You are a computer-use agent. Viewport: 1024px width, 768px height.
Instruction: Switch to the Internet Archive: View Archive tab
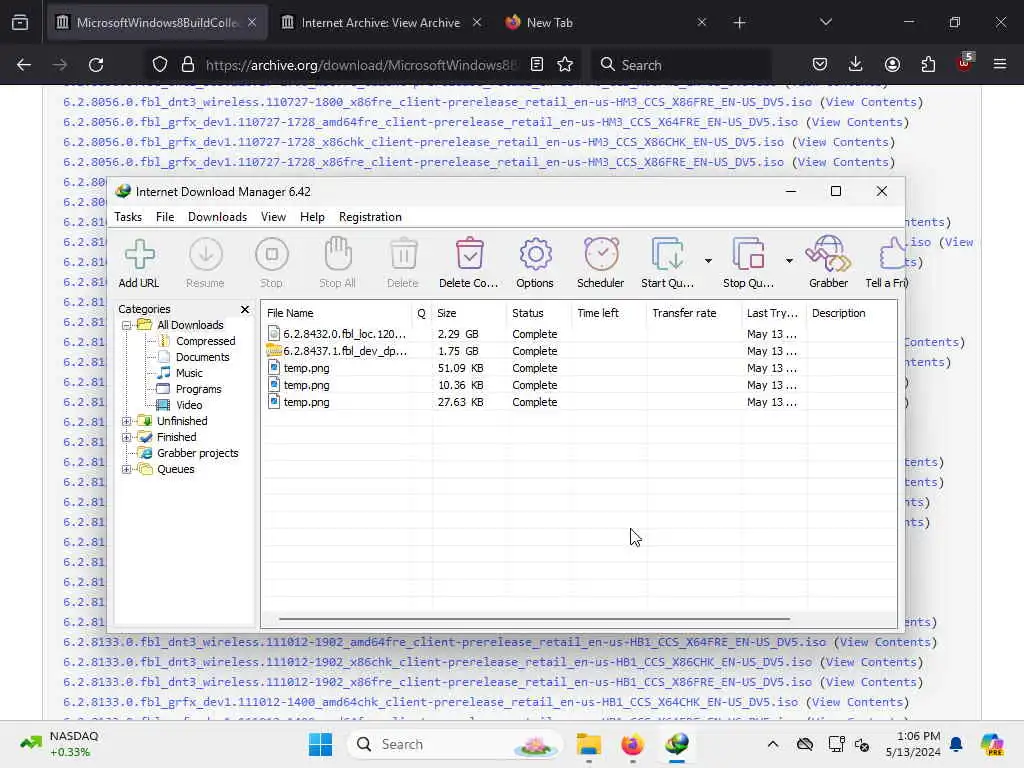[x=381, y=23]
